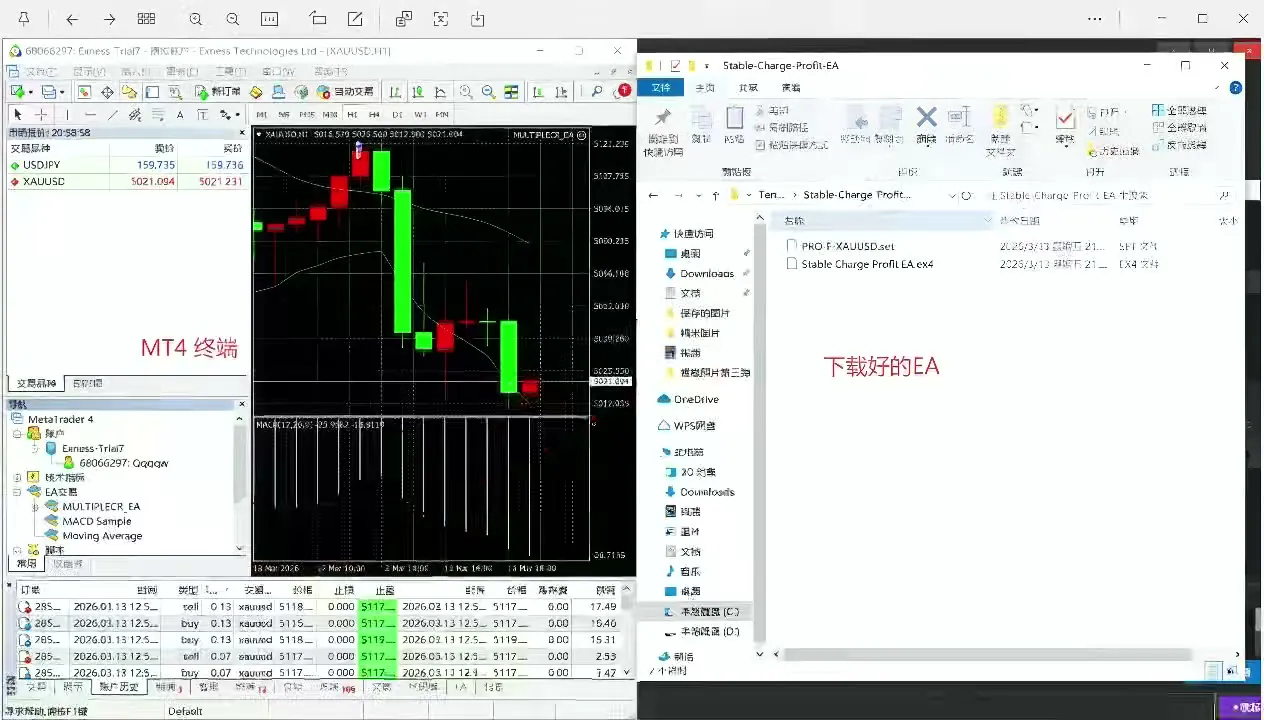Select the horizontal line drawing tool
The width and height of the screenshot is (1264, 720).
91,115
